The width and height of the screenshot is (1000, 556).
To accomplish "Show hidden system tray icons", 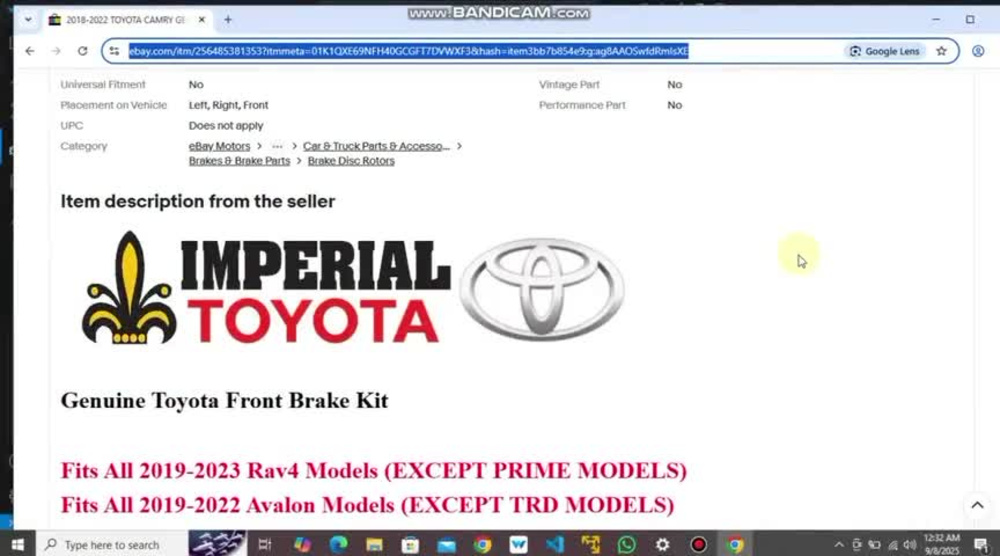I will [839, 545].
